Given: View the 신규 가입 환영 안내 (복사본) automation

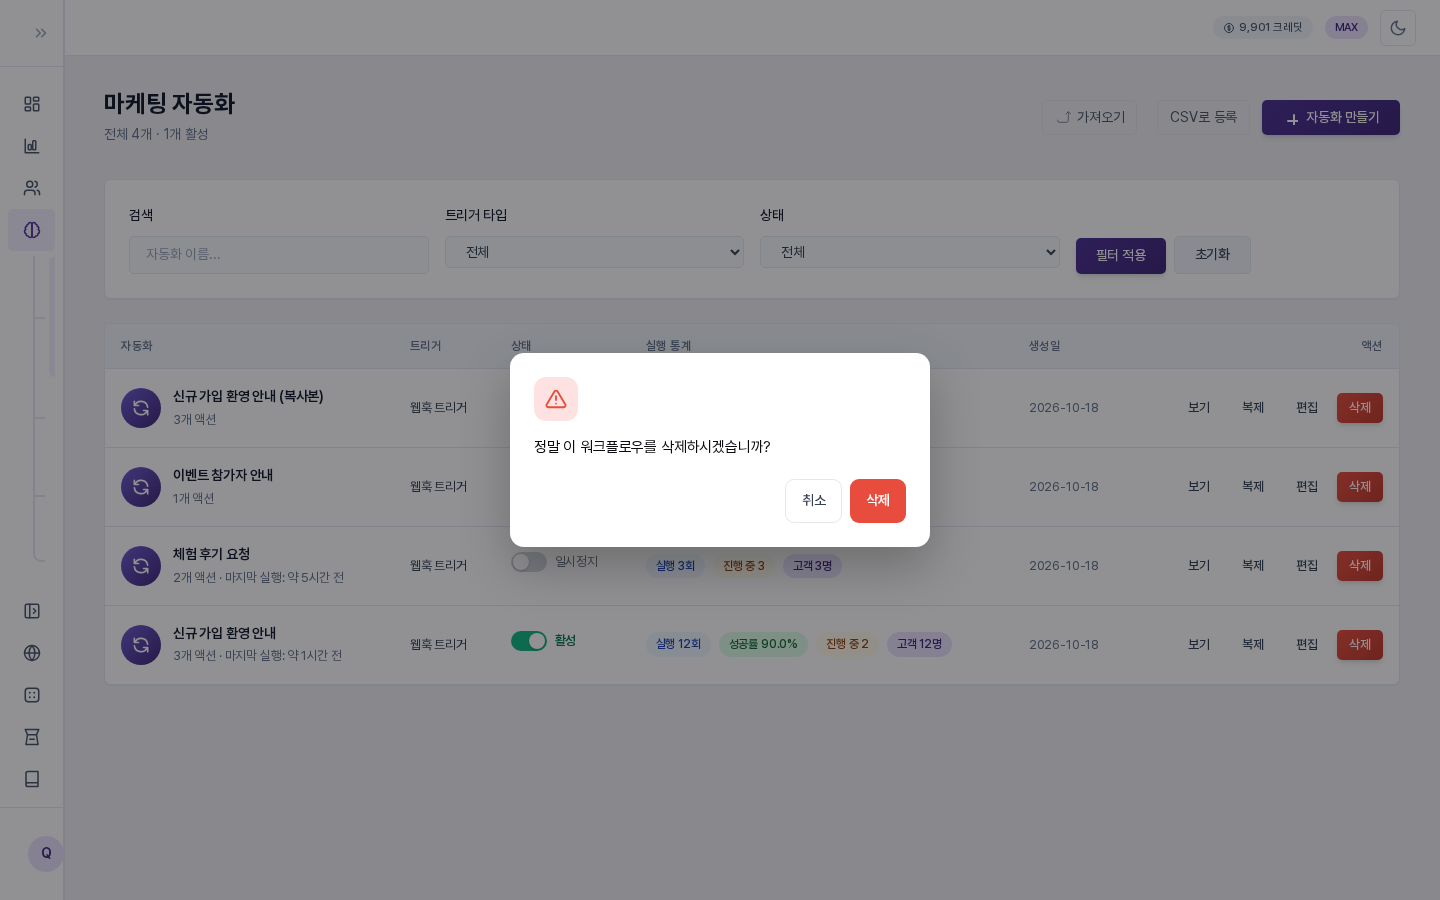Looking at the screenshot, I should coord(1199,408).
